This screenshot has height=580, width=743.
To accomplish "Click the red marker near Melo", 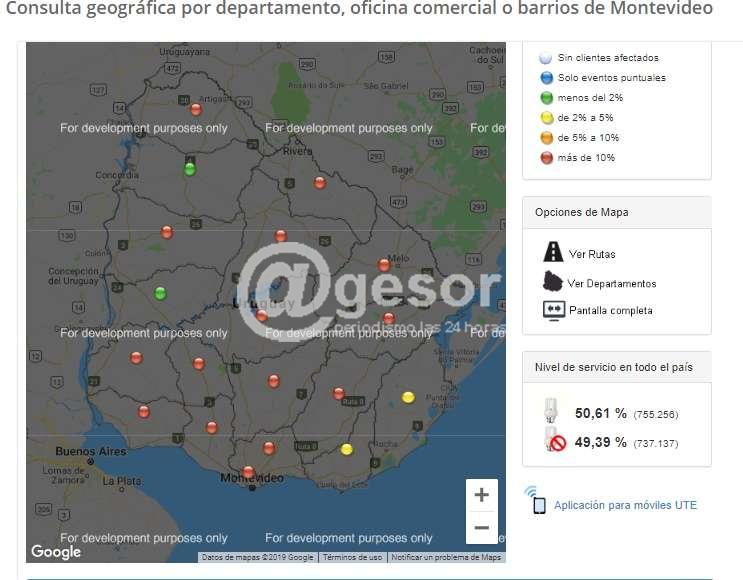I will (x=384, y=265).
